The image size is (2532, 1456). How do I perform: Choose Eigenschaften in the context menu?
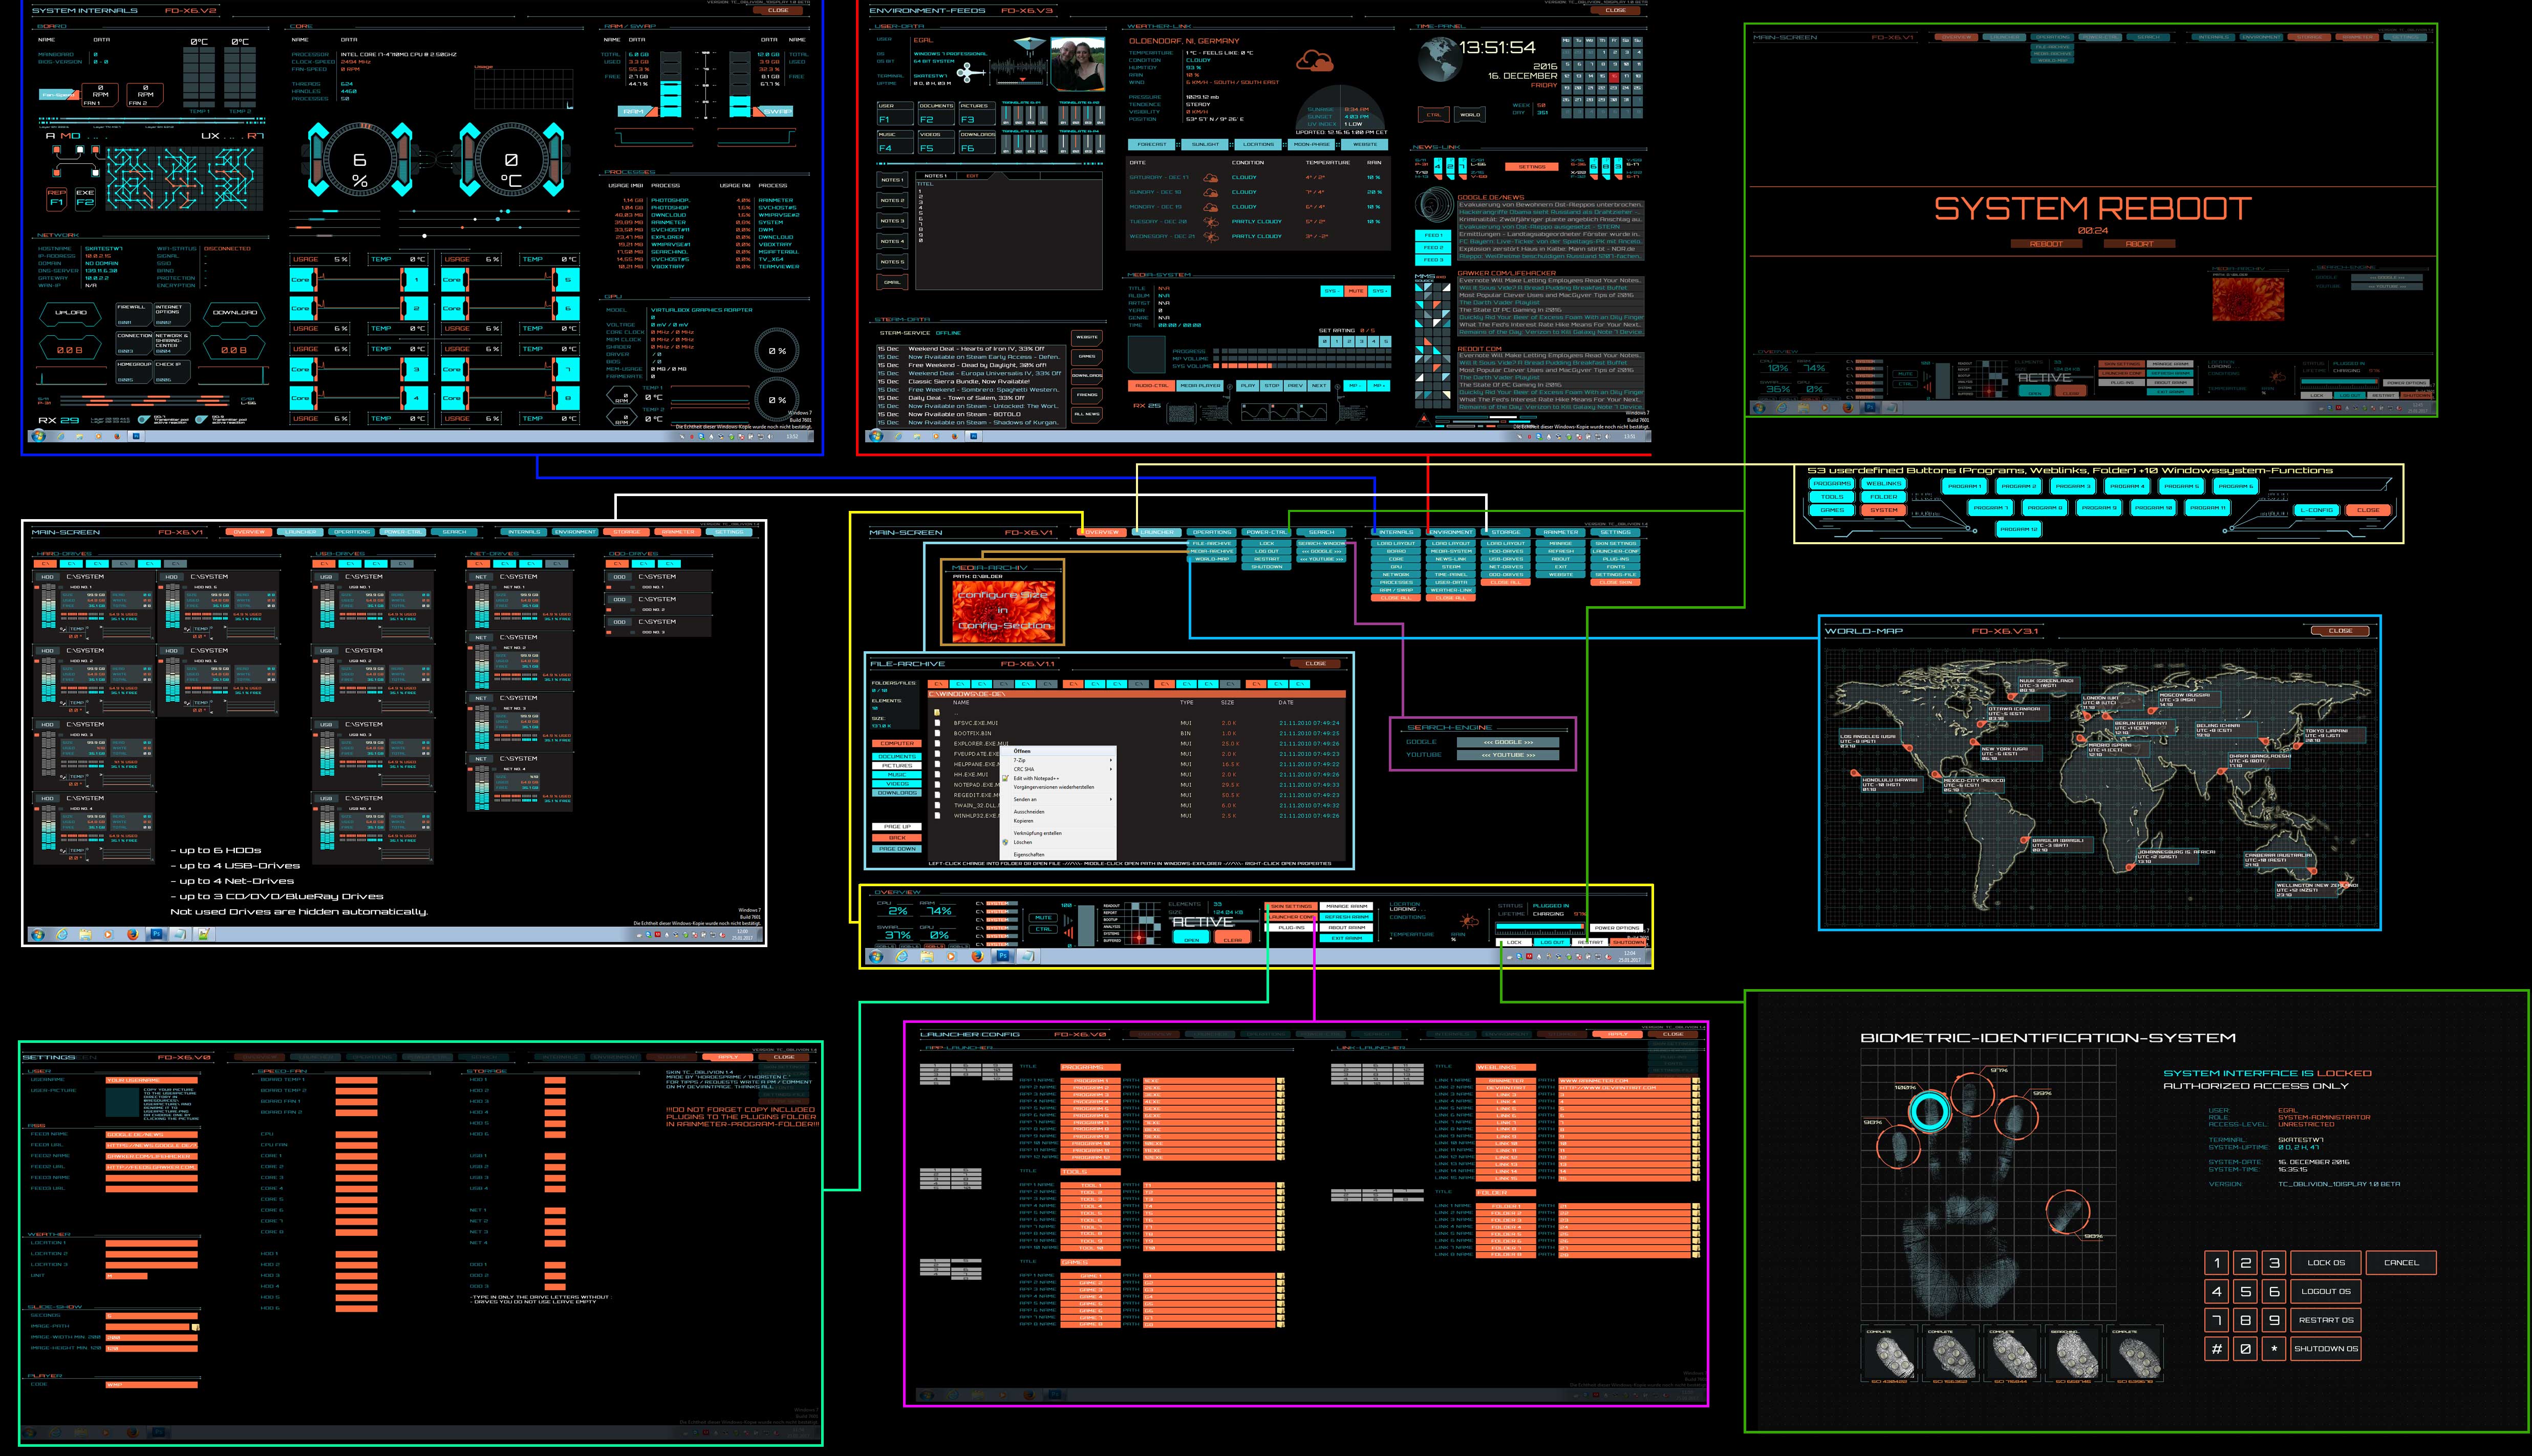click(x=1058, y=855)
